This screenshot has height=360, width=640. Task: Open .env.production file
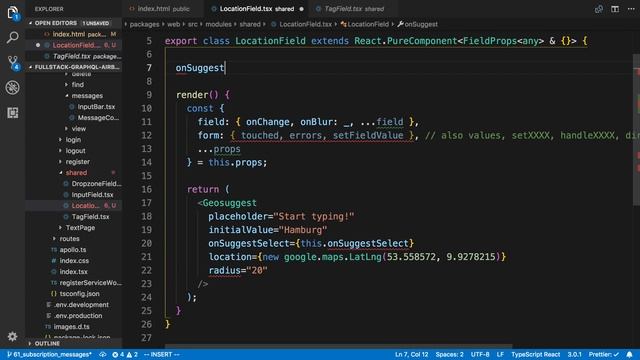(78, 316)
